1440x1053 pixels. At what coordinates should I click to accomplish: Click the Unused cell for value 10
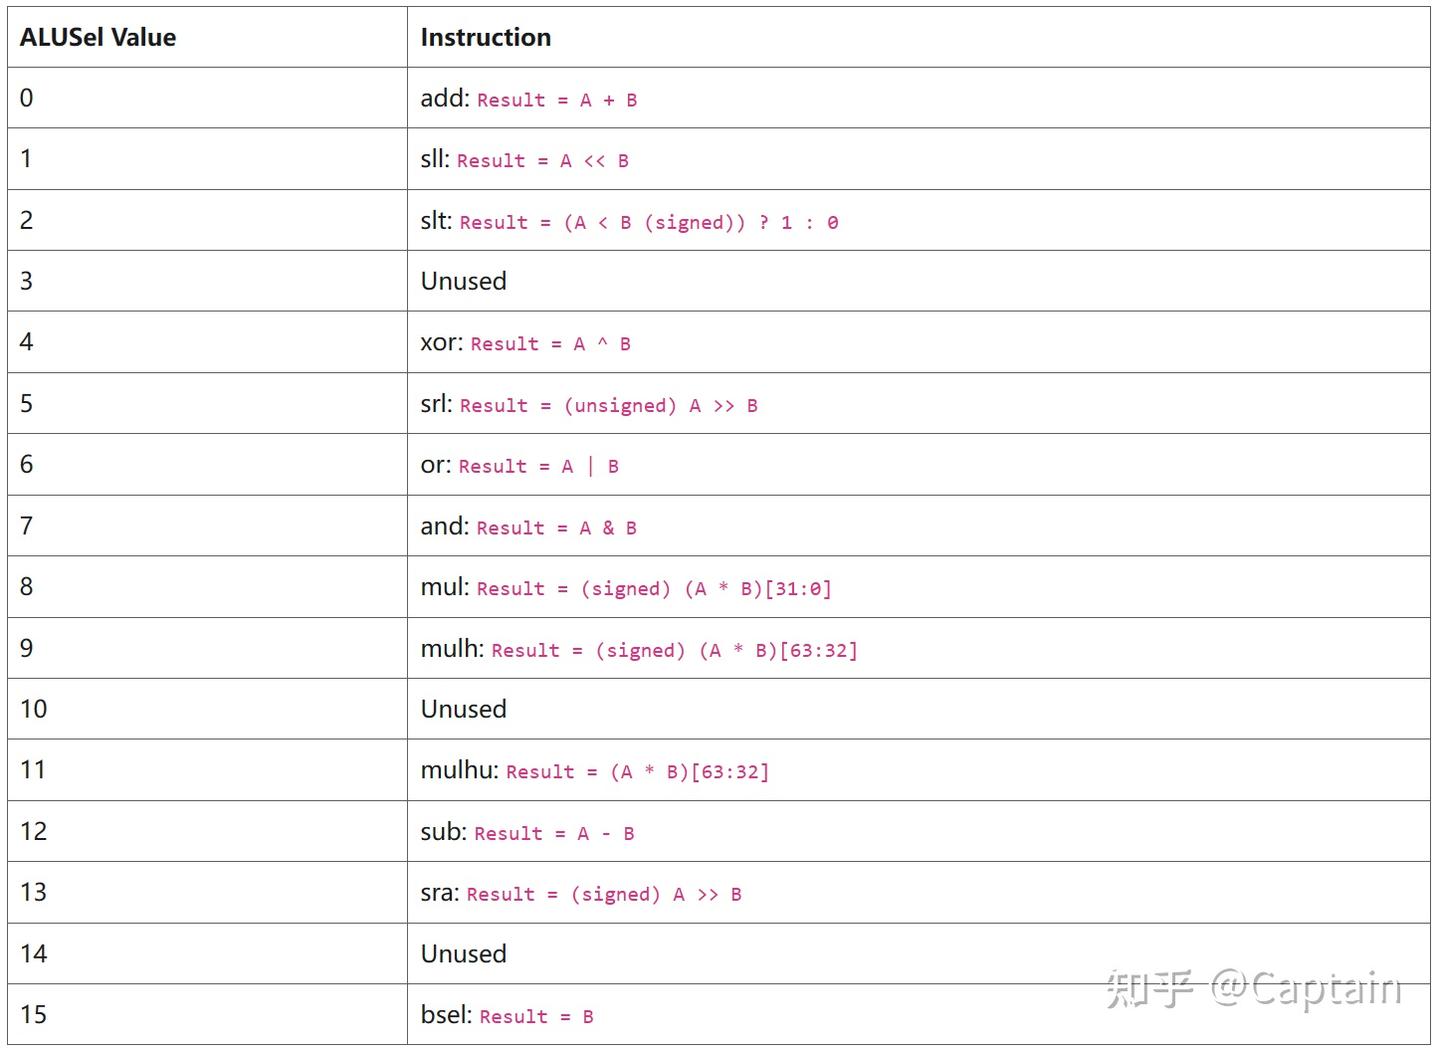464,709
